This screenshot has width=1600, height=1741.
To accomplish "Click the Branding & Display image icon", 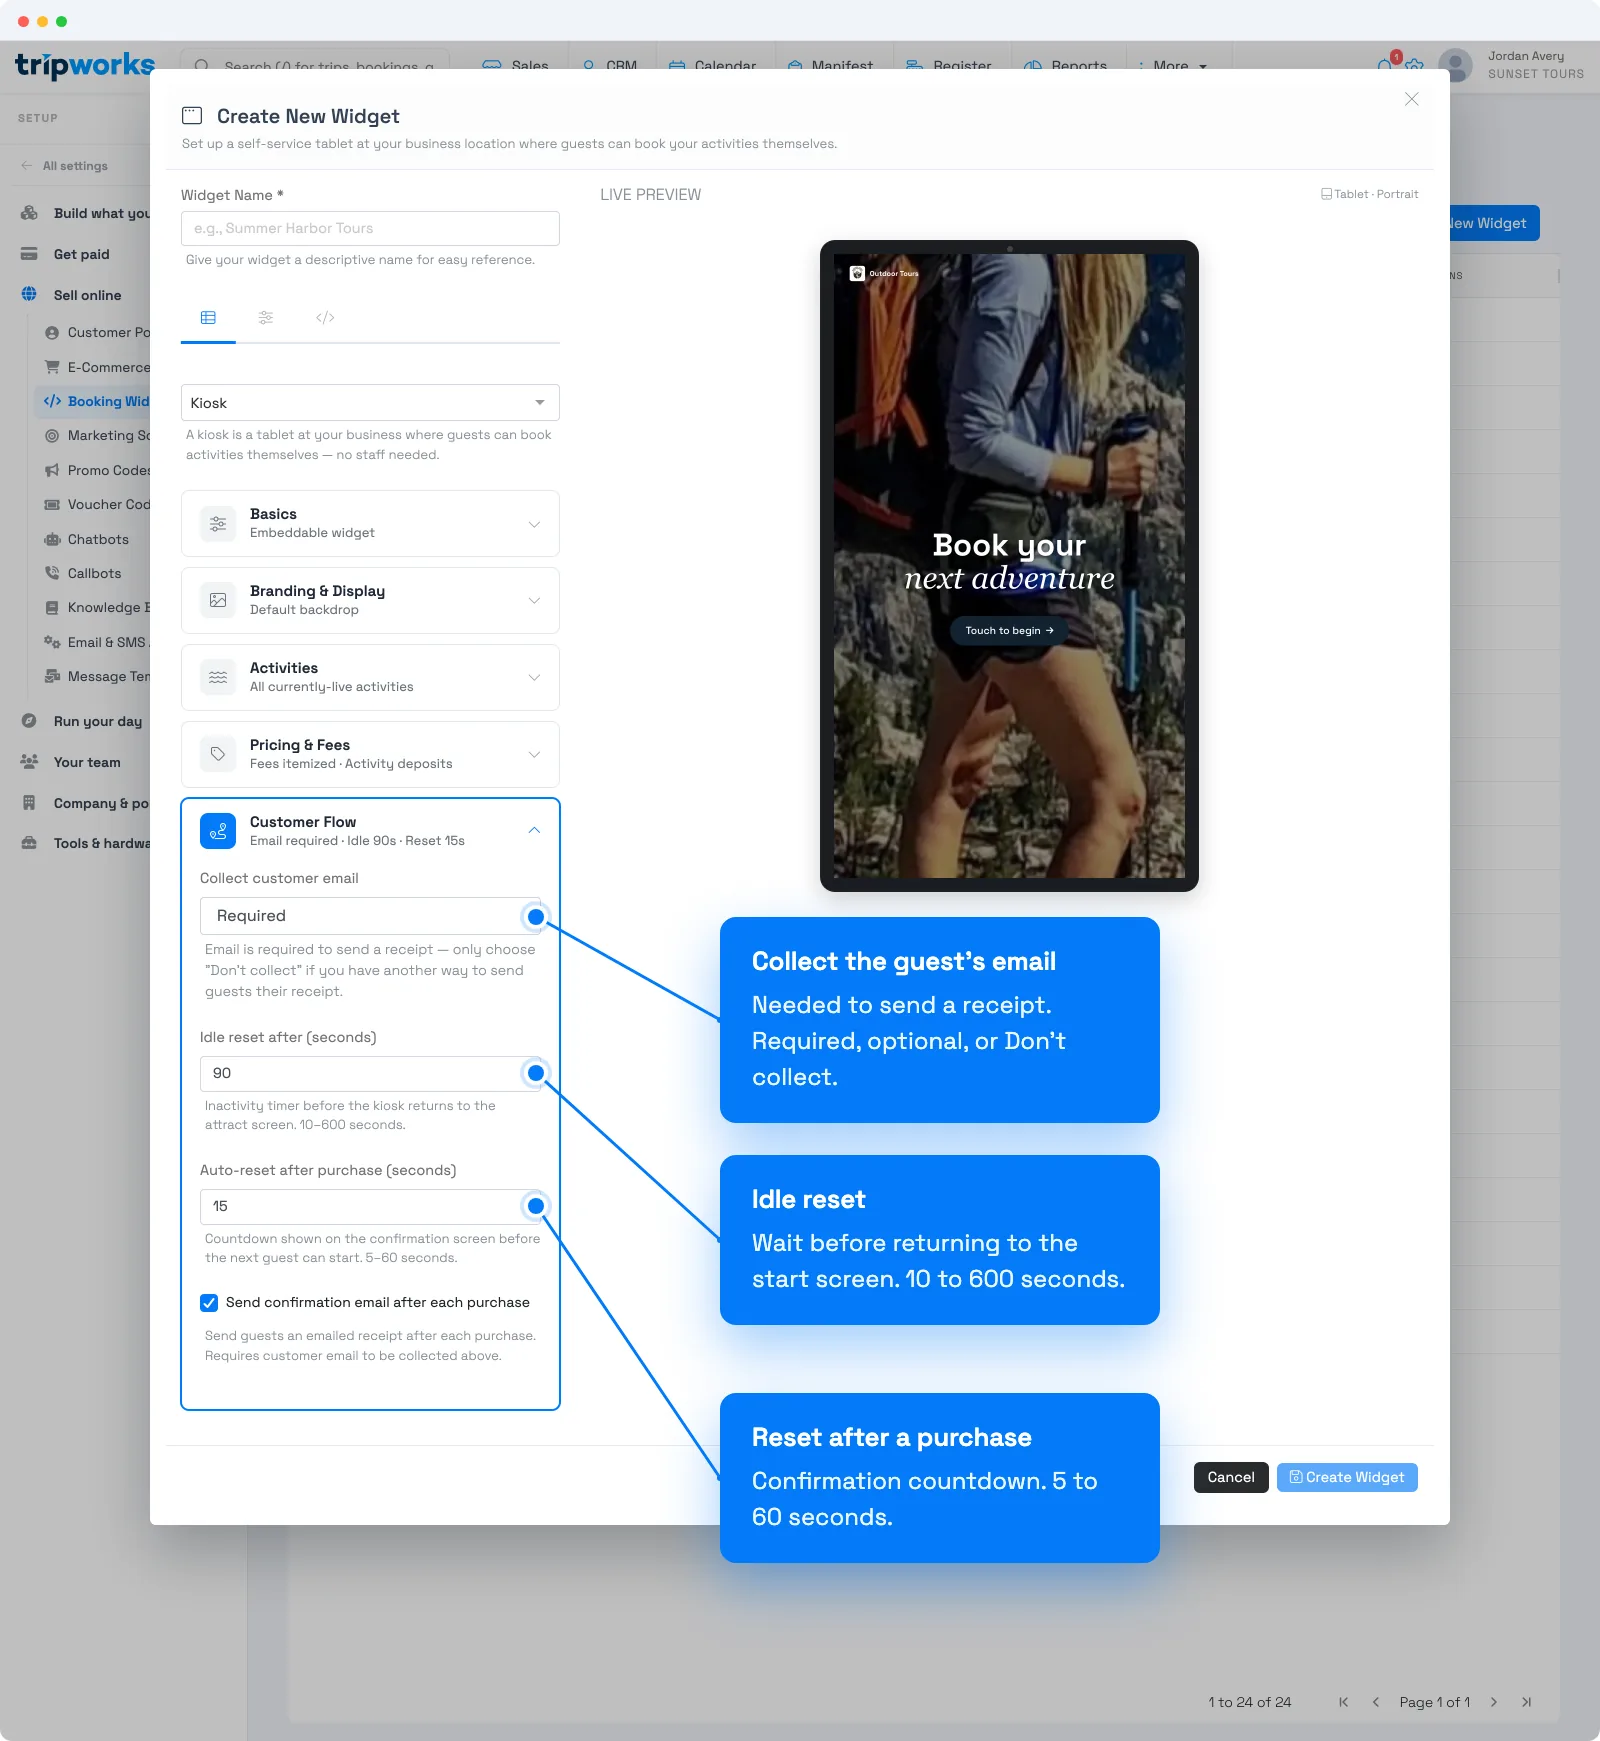I will [218, 601].
